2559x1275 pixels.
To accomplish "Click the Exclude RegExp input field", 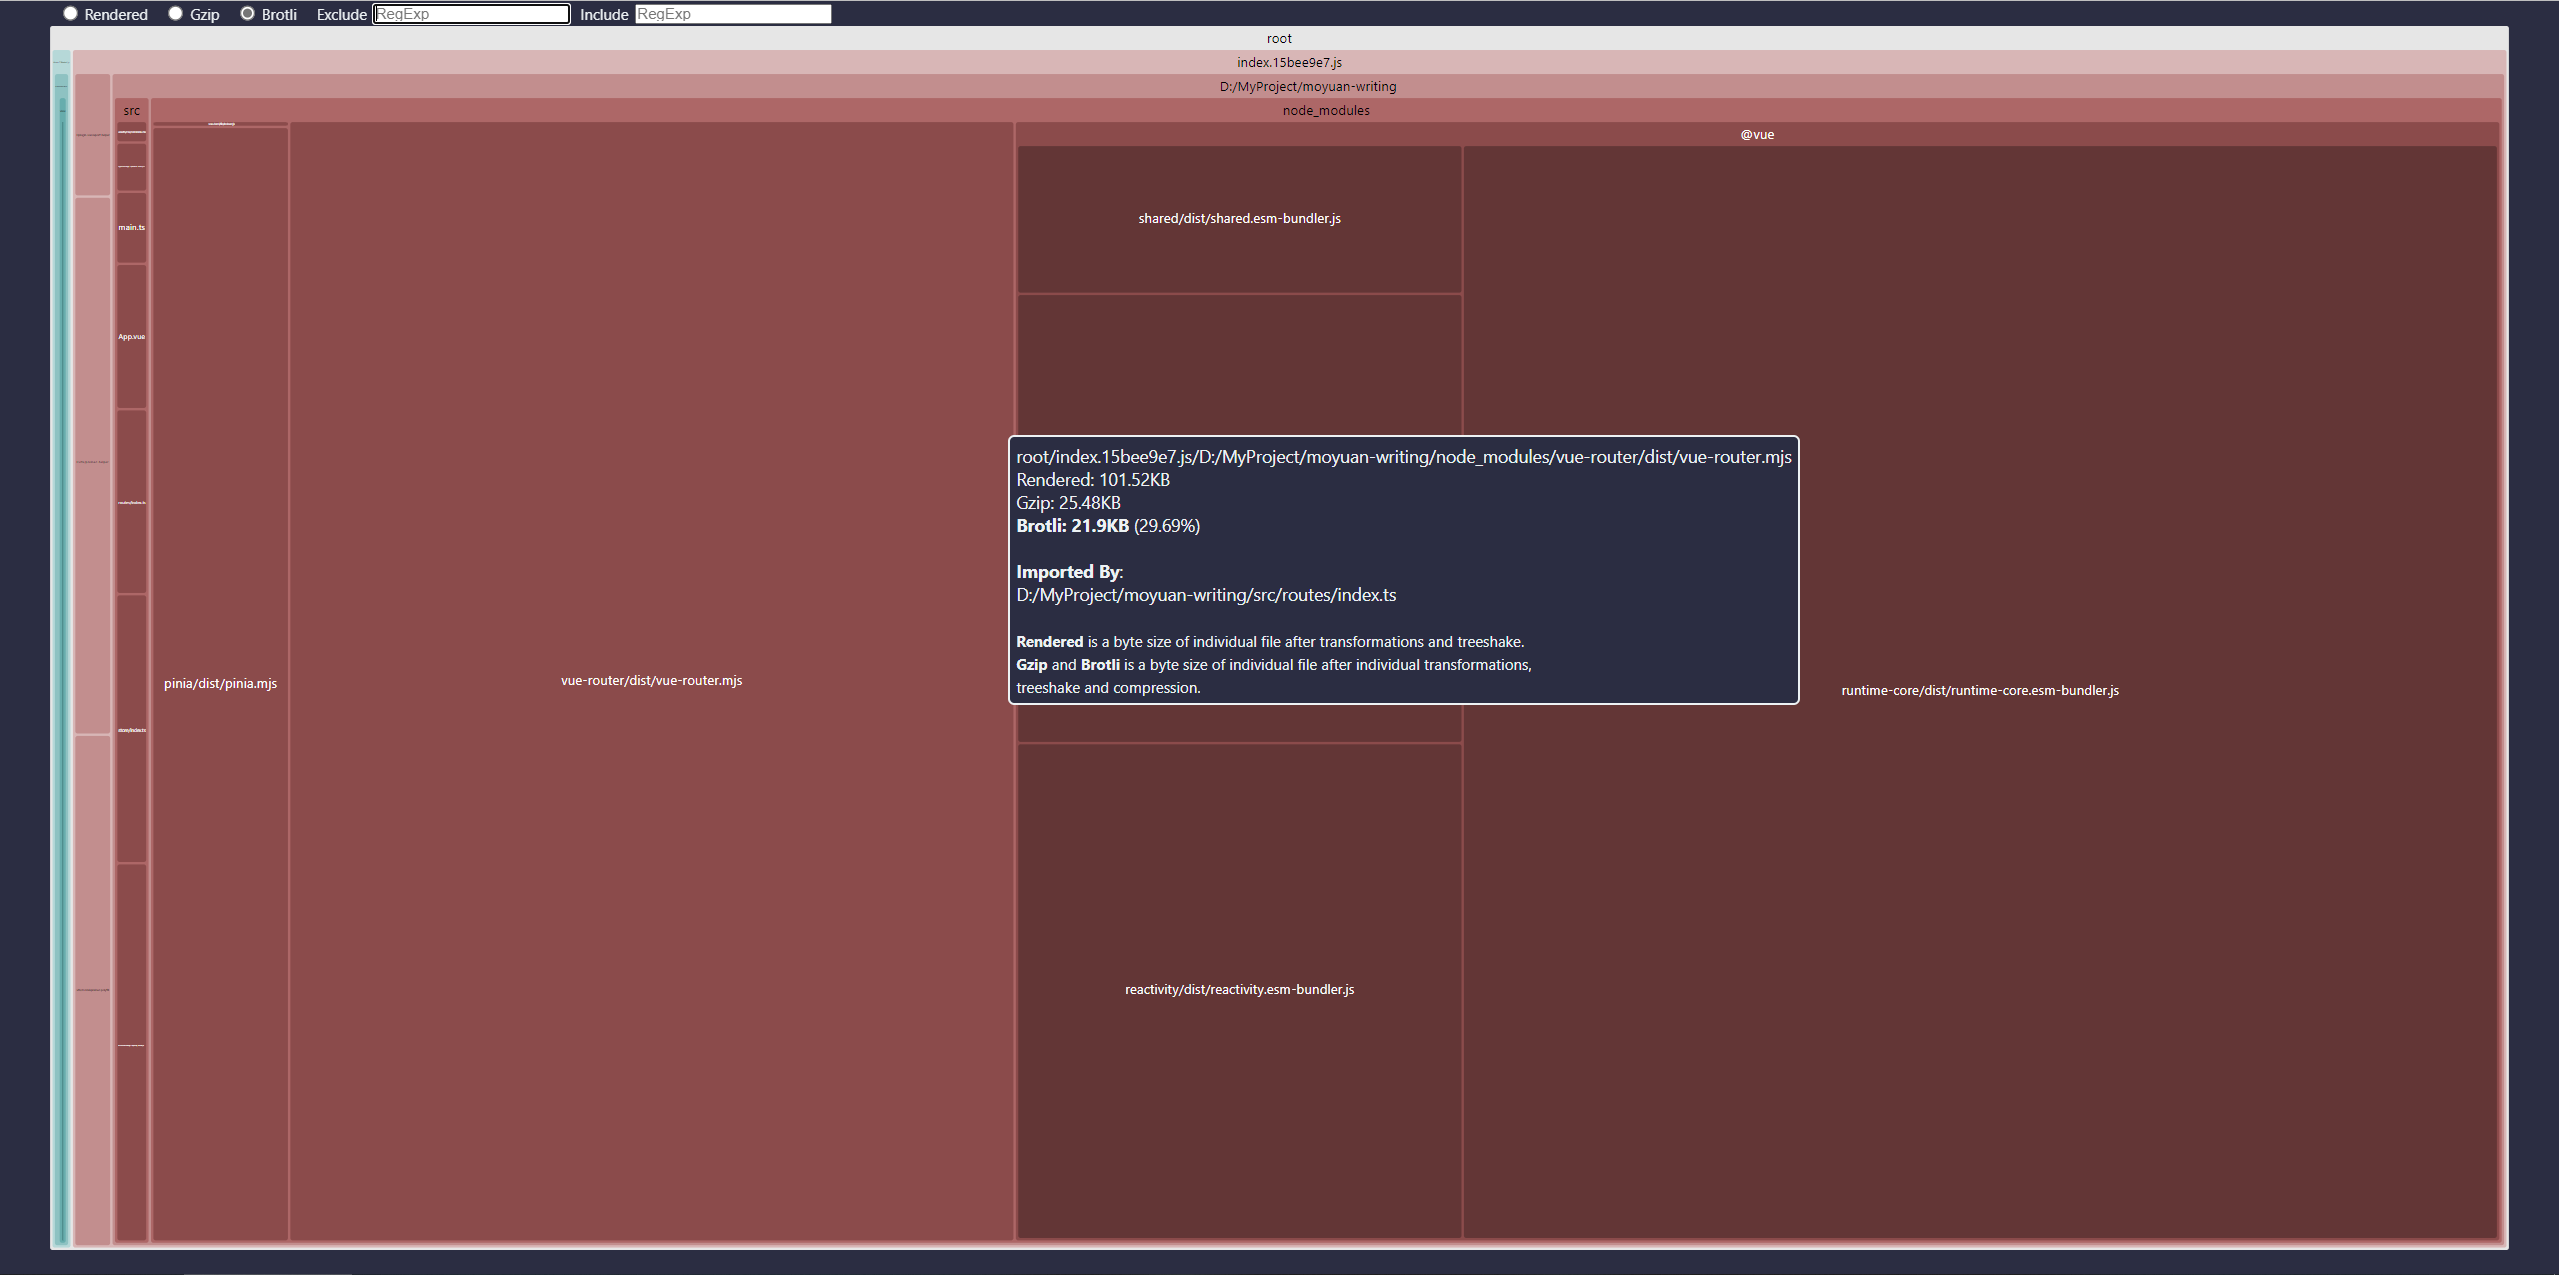I will [x=471, y=14].
